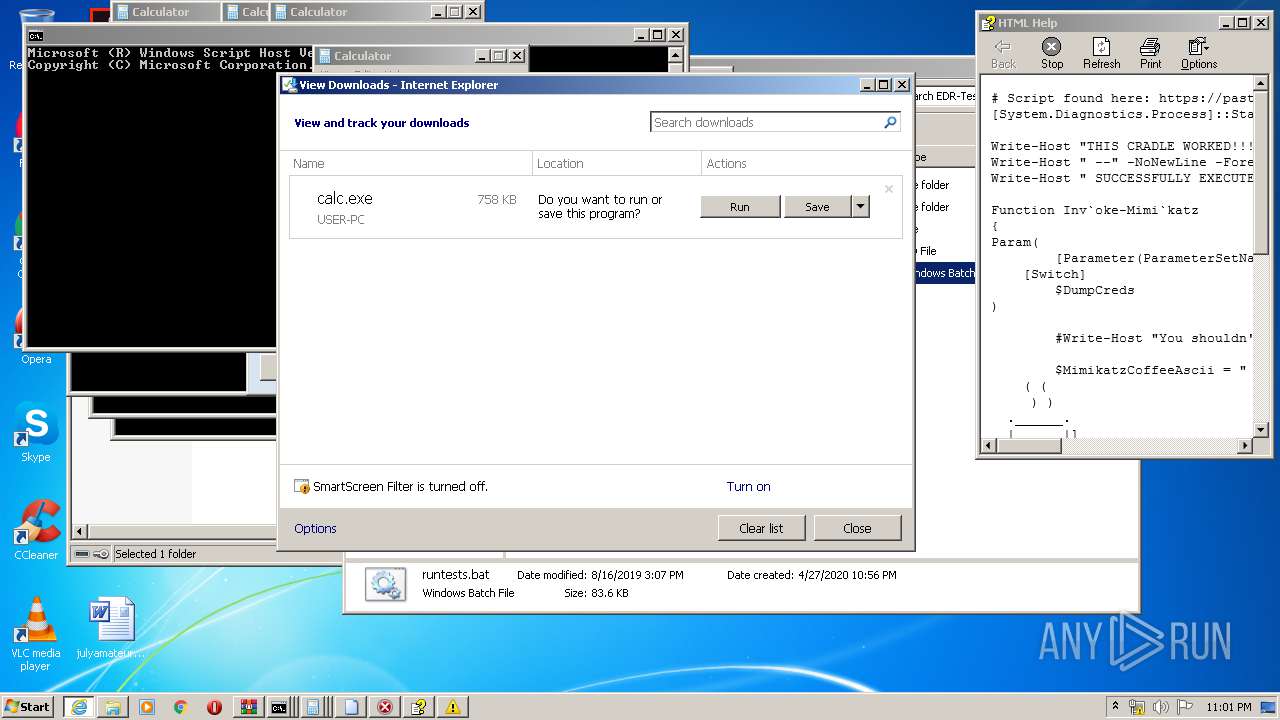Open Windows Explorer from the taskbar

coord(112,707)
